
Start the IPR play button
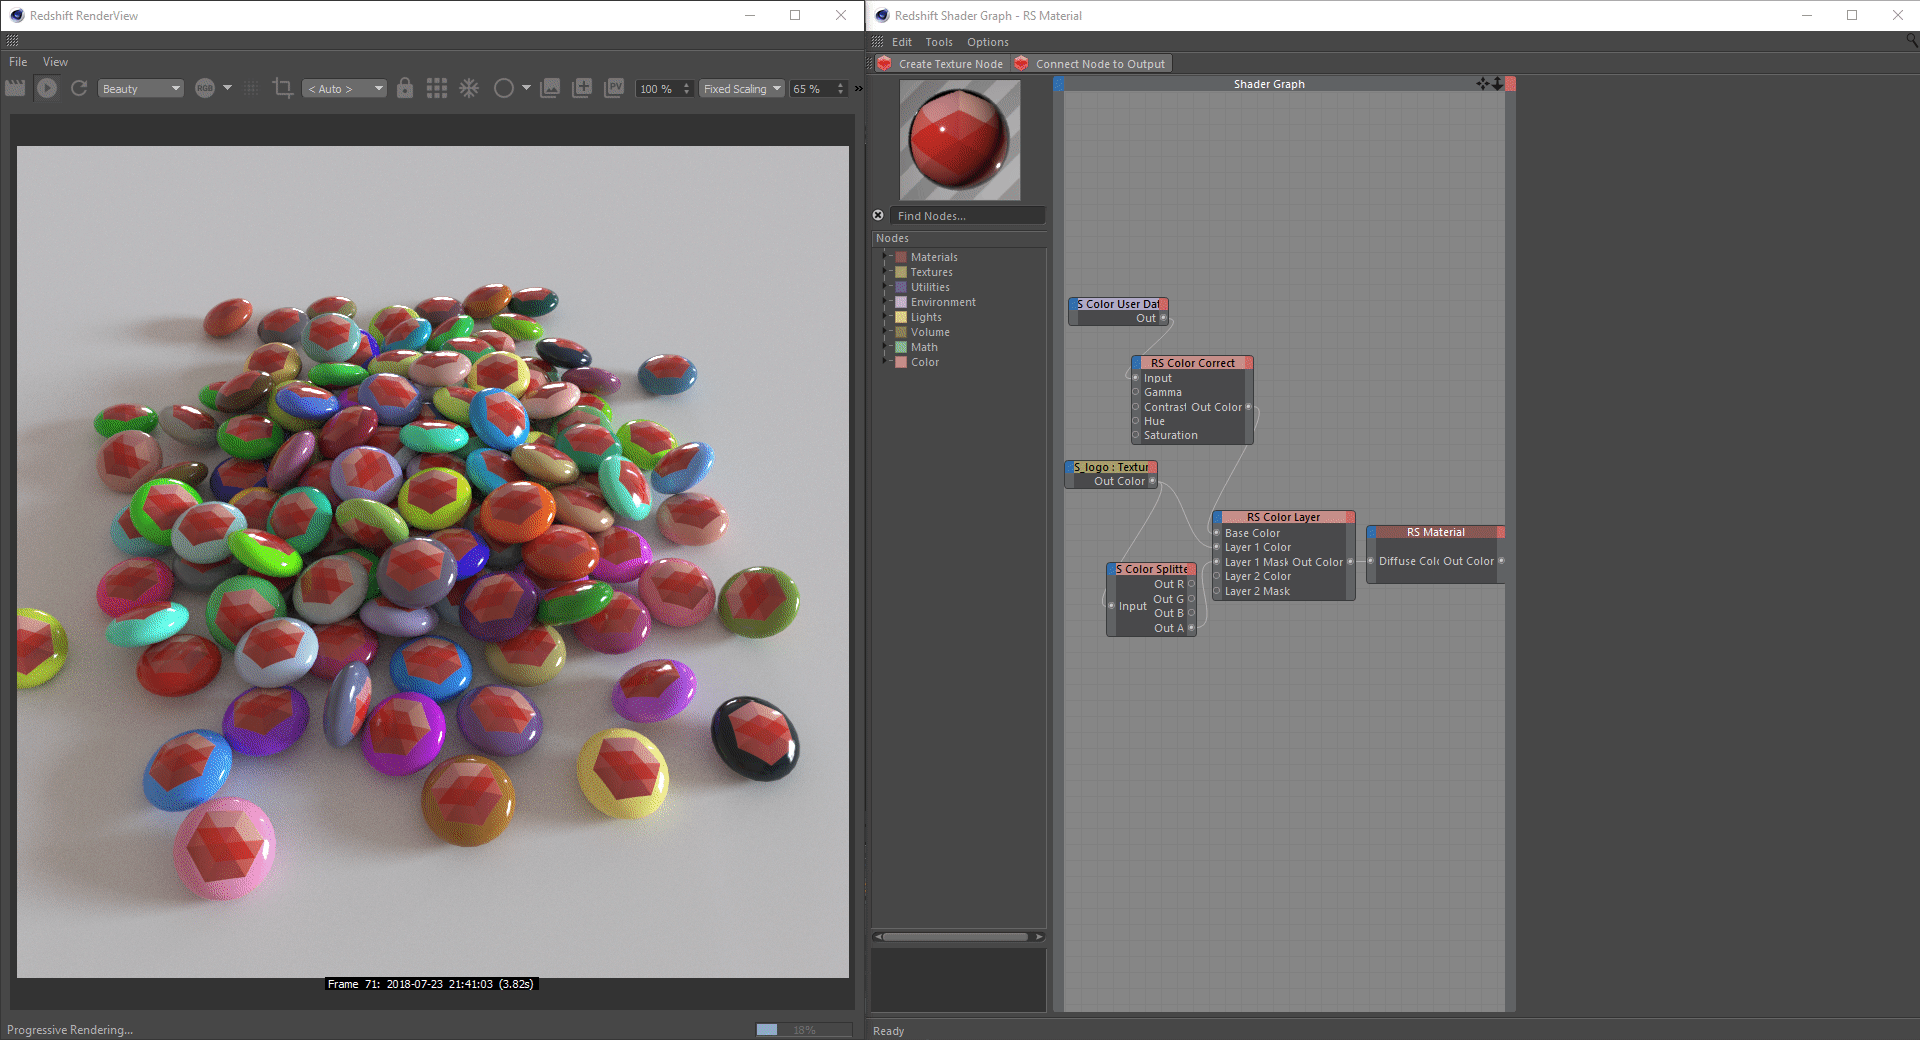pos(47,88)
